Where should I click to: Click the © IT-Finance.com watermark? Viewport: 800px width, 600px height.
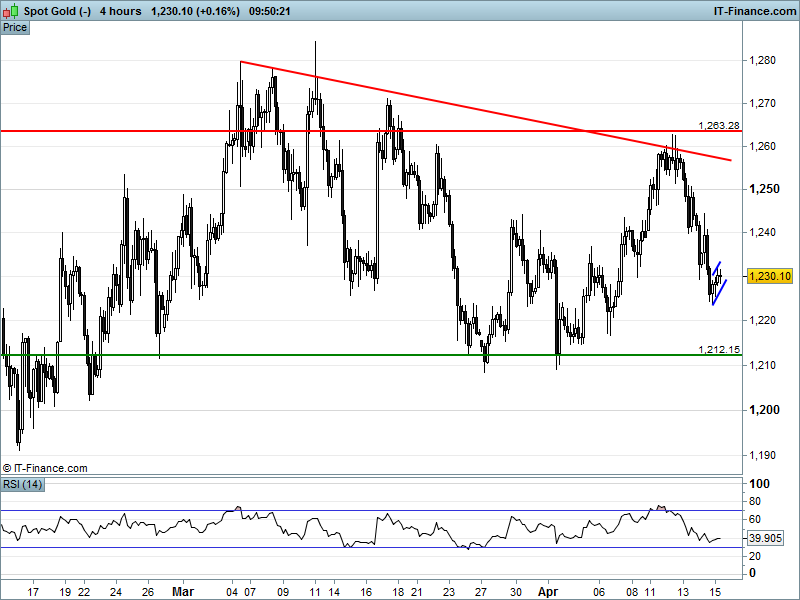coord(45,467)
